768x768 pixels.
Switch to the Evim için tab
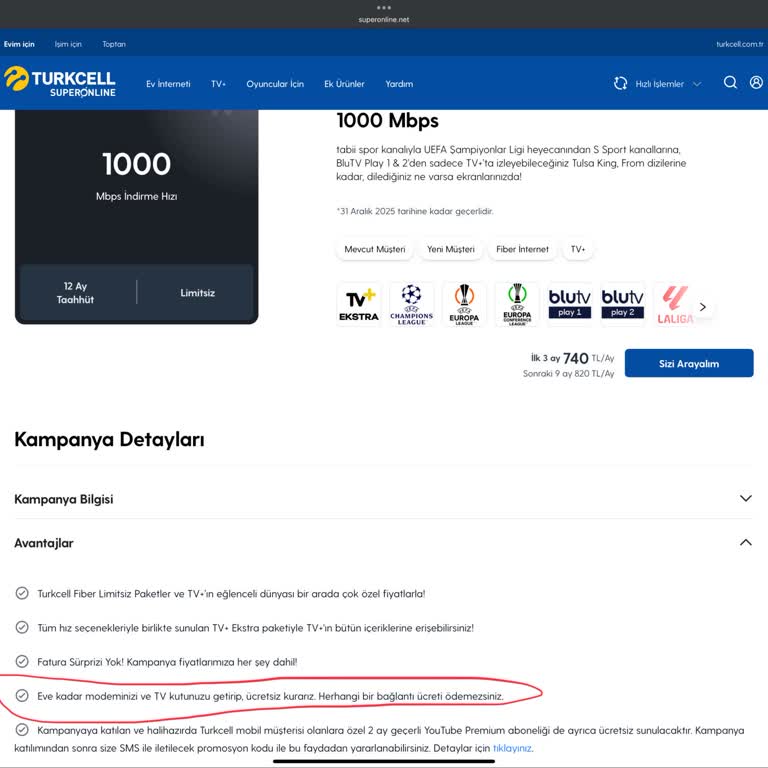[19, 44]
